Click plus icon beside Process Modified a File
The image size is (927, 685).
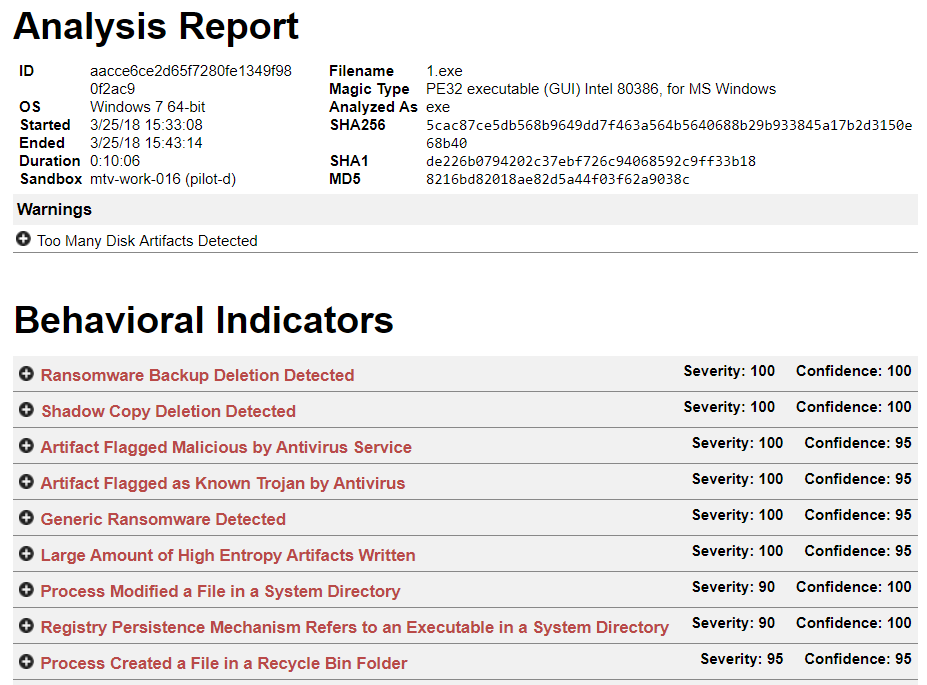pos(26,591)
